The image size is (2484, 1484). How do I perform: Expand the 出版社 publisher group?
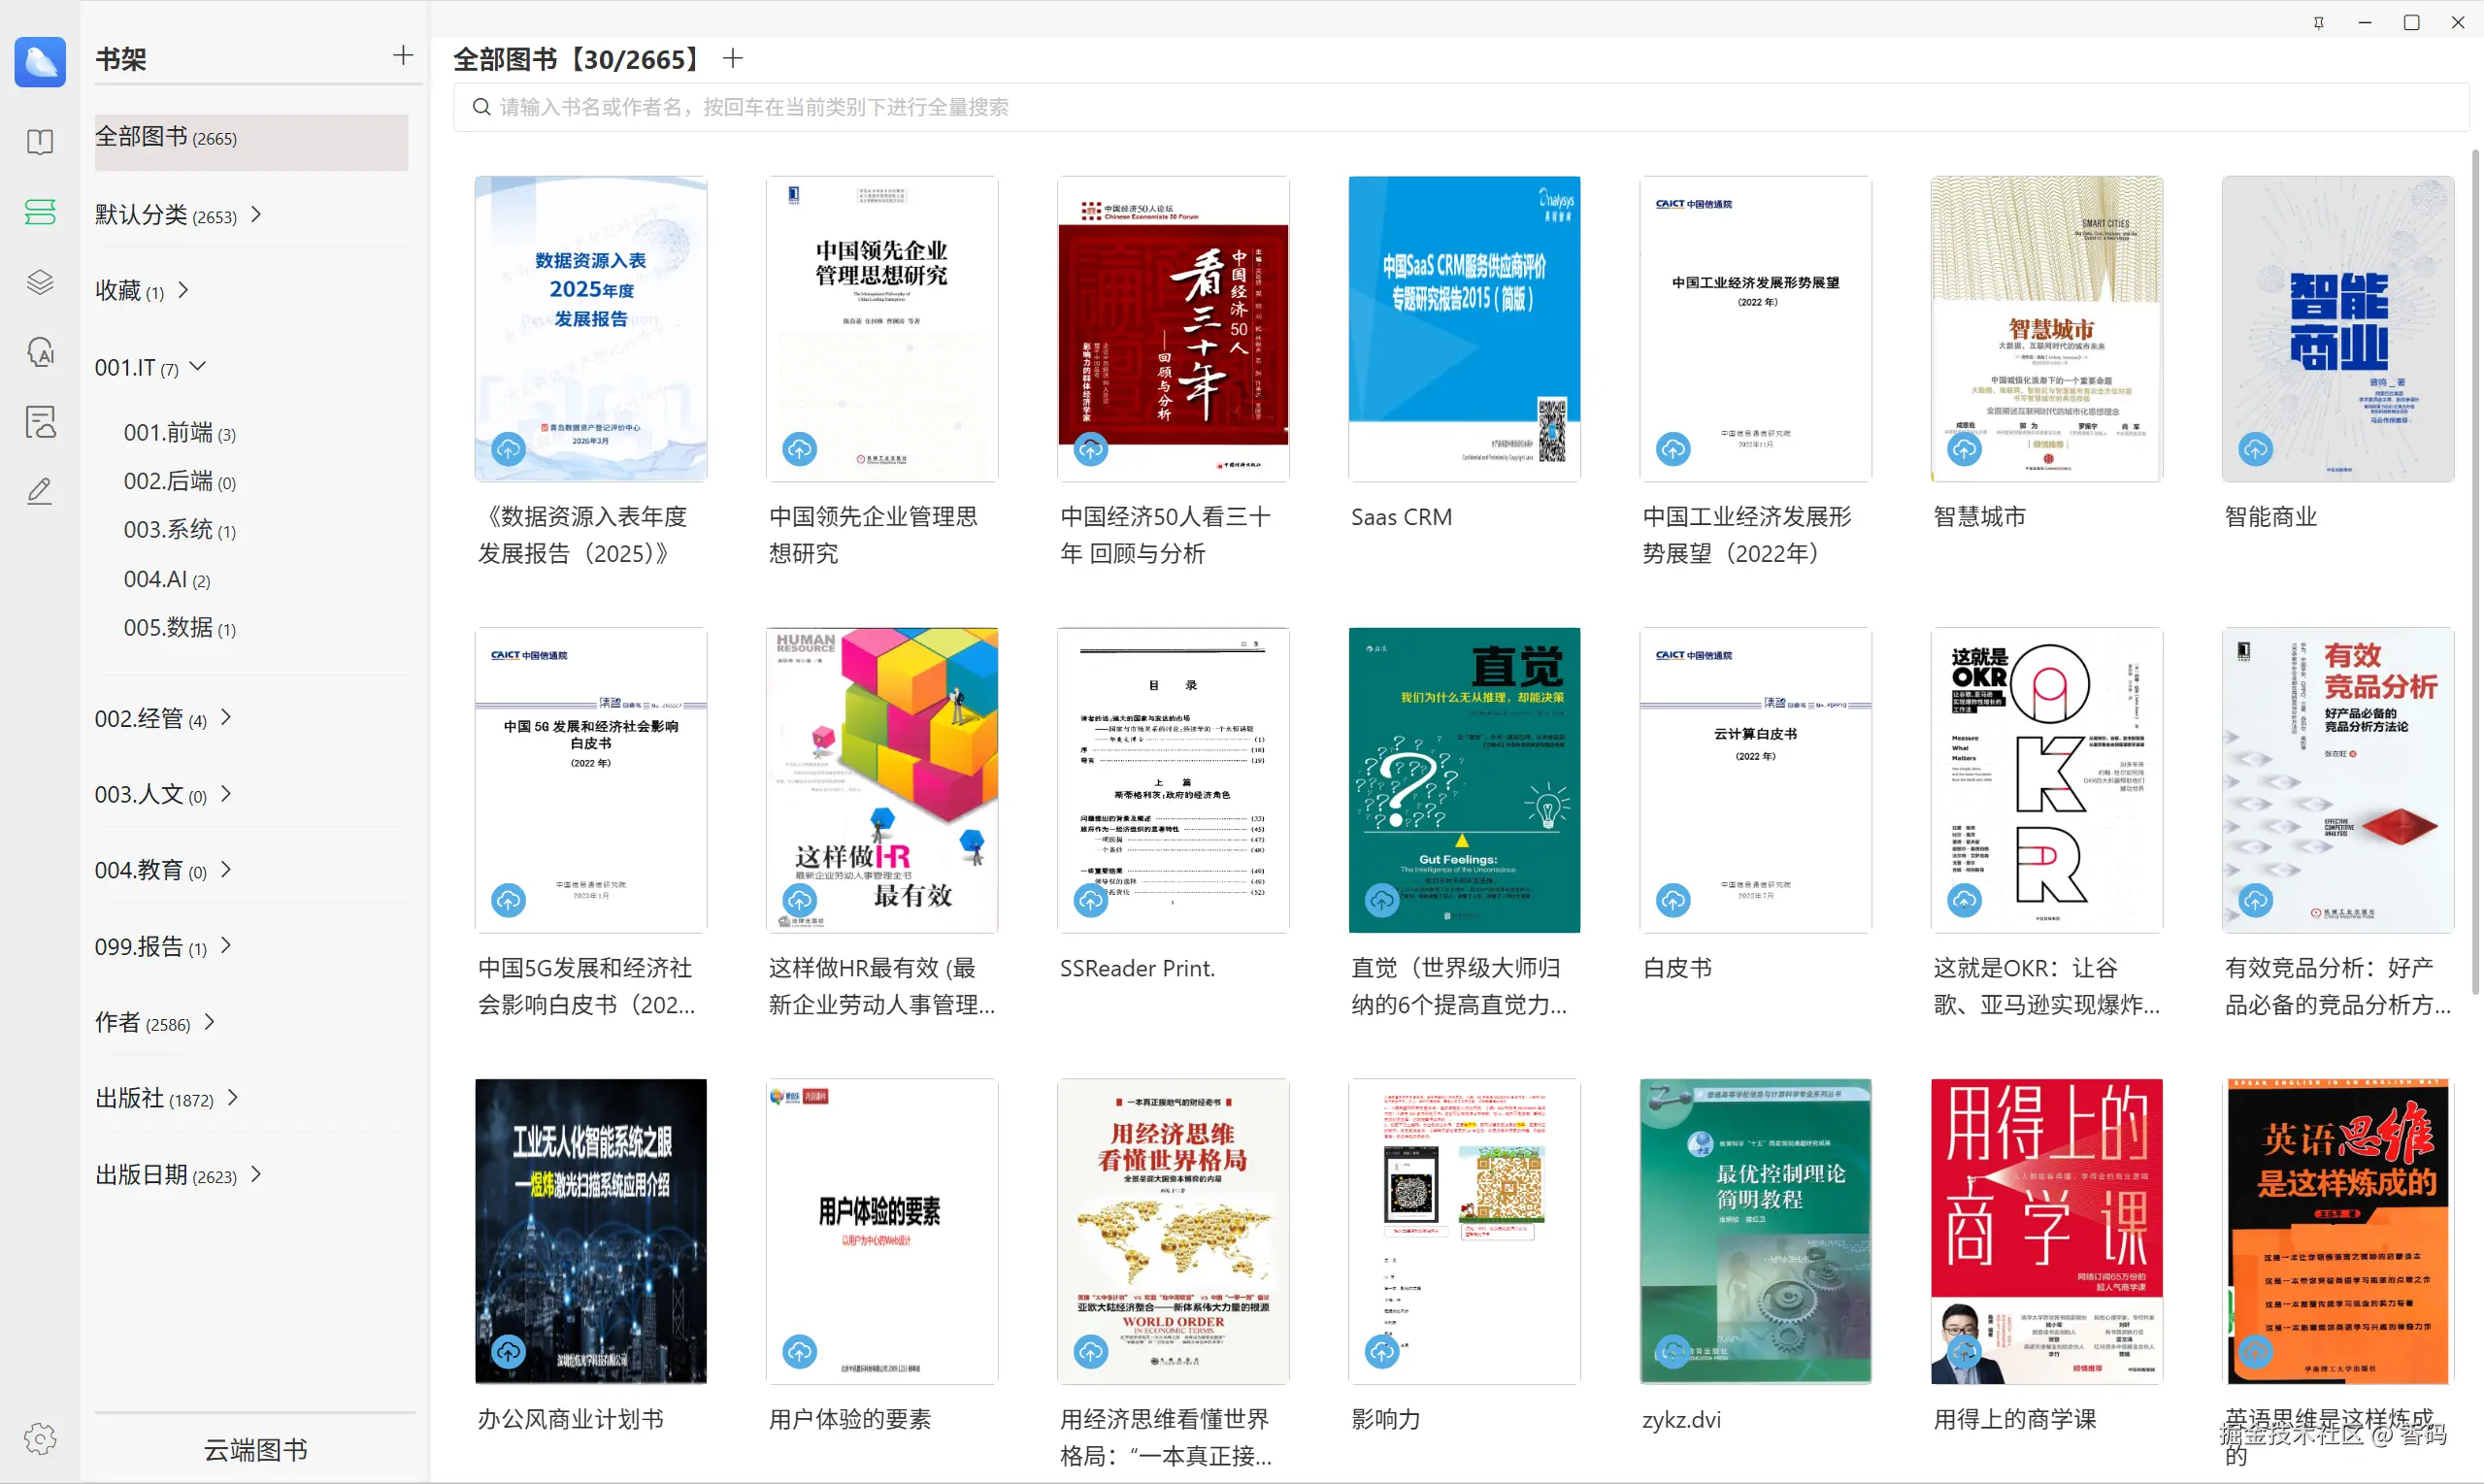tap(233, 1097)
